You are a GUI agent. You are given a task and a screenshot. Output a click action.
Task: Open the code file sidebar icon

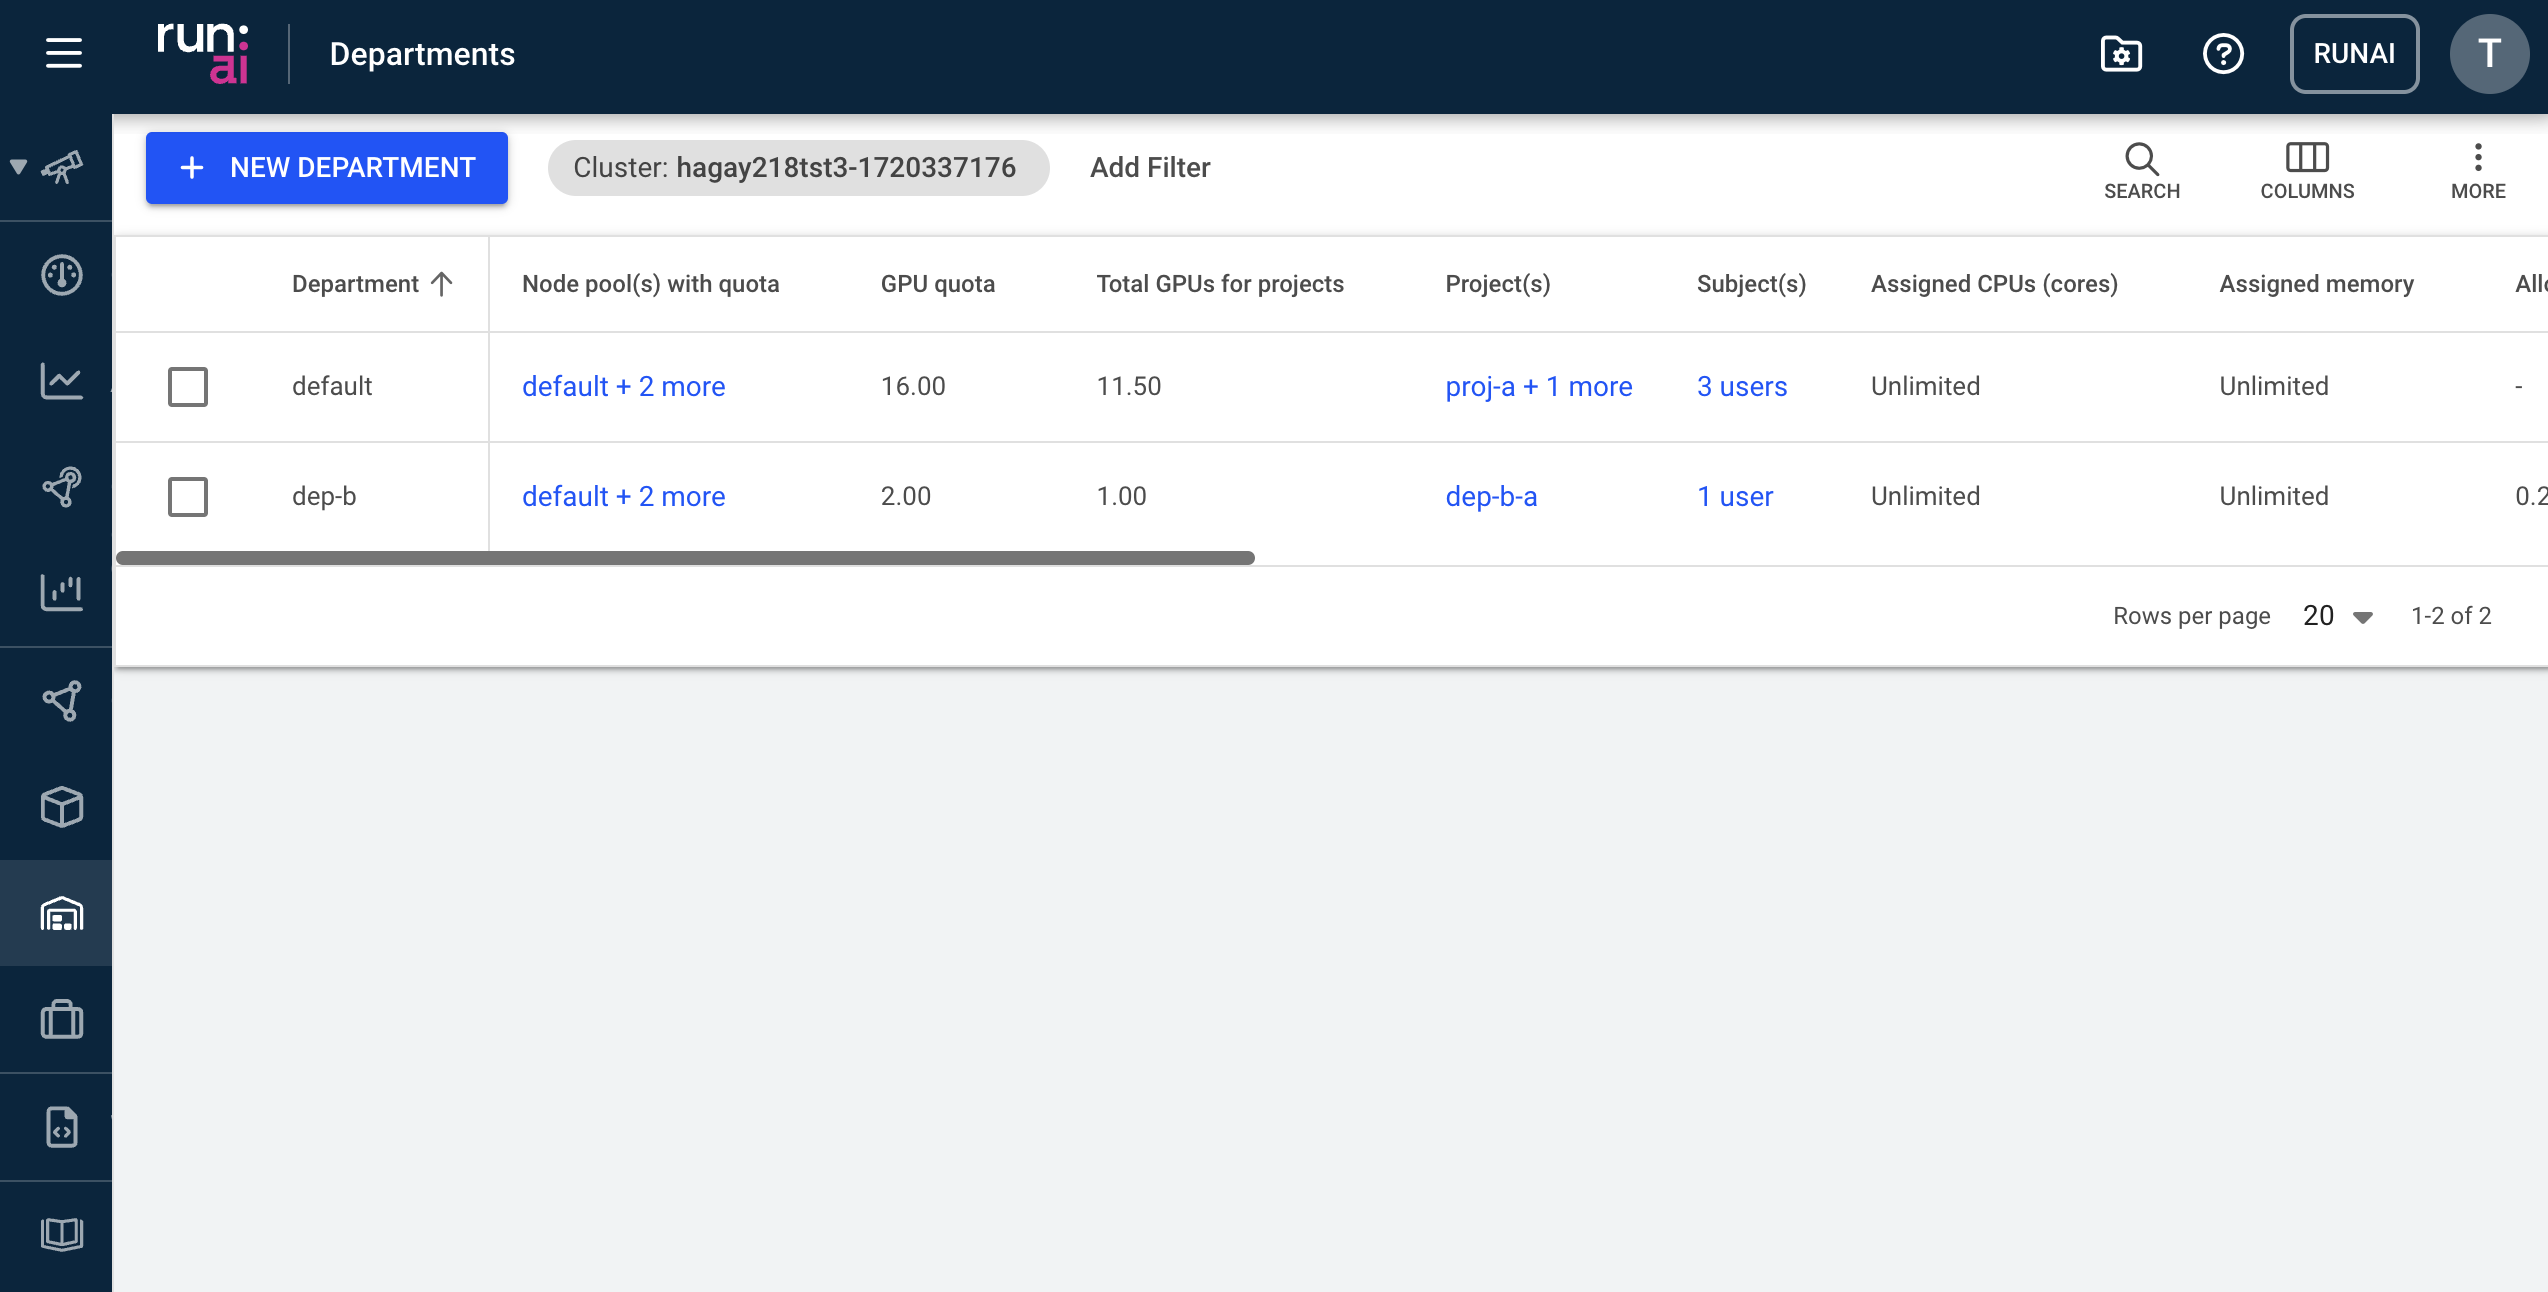click(62, 1127)
